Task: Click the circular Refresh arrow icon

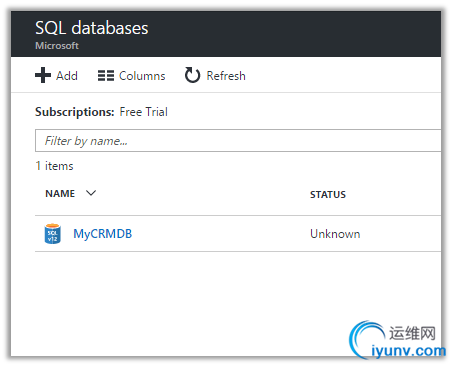Action: tap(192, 75)
